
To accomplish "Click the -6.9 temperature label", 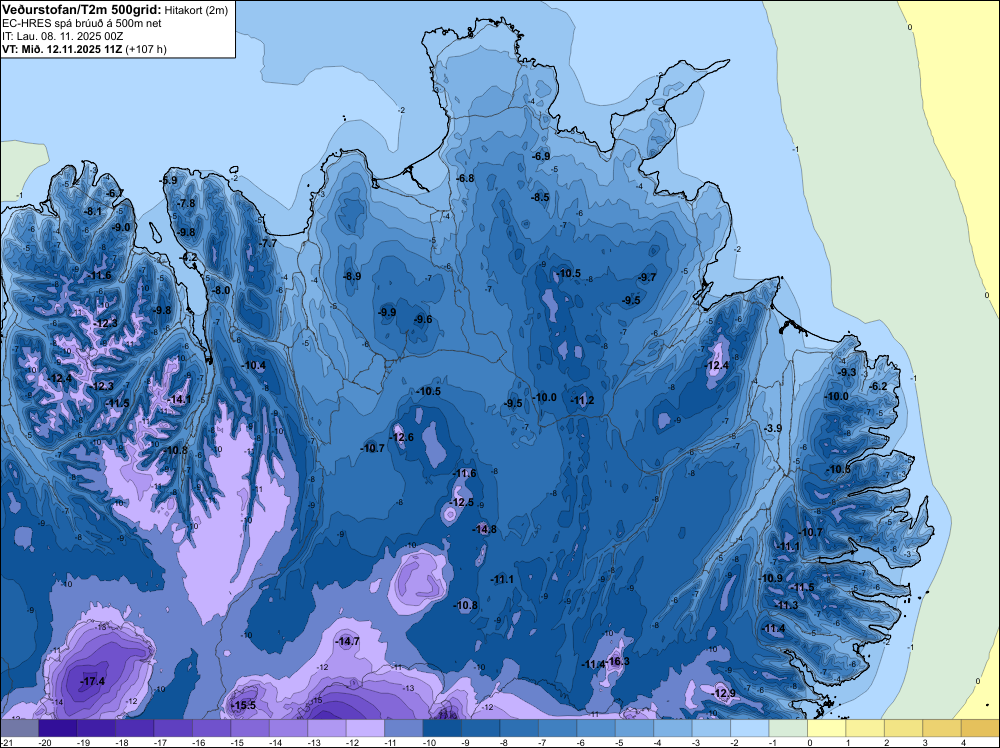I will tap(541, 156).
